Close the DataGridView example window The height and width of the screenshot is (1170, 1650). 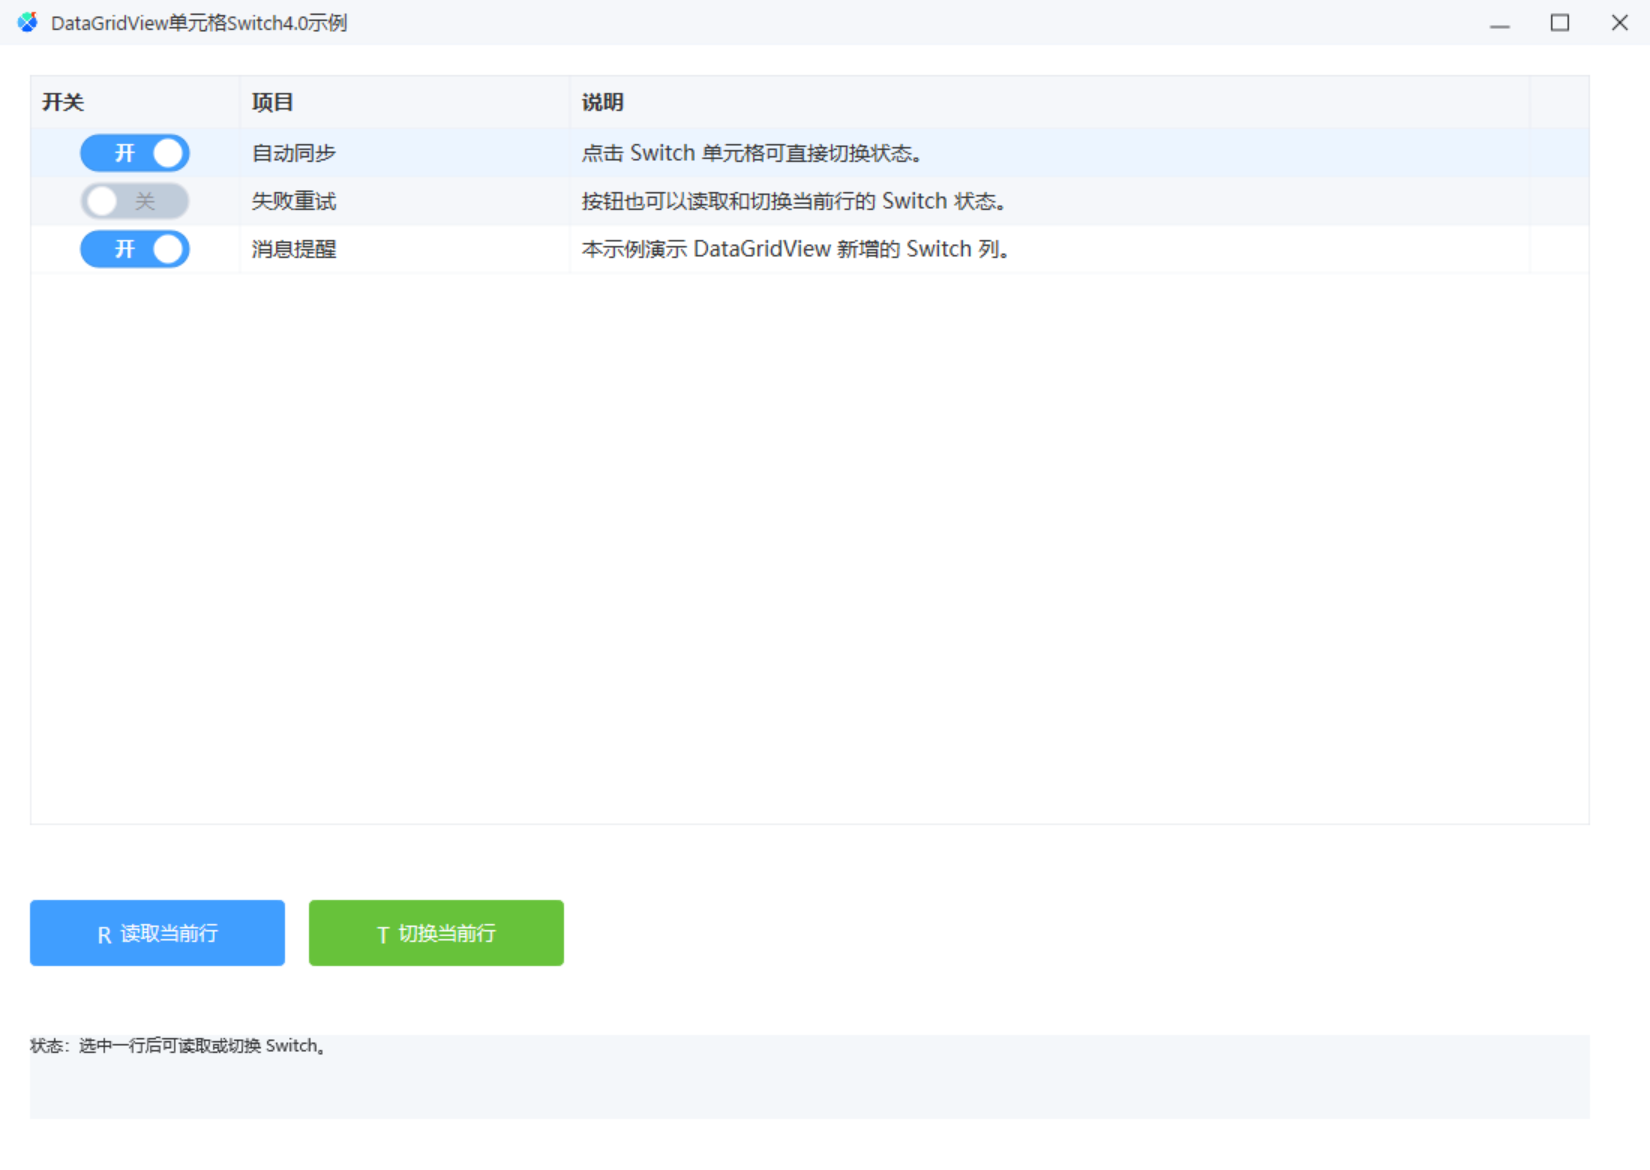[1620, 22]
